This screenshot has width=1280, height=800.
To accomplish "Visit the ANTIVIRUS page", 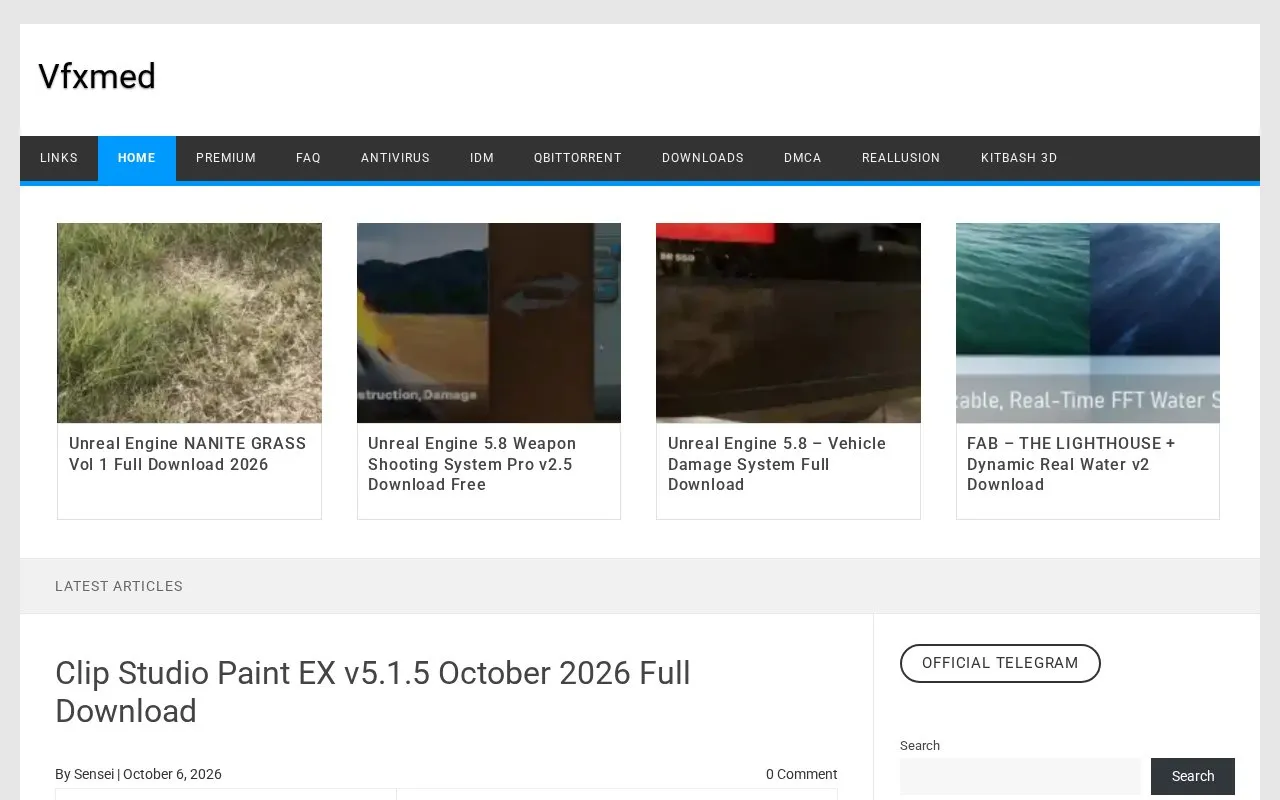I will (x=395, y=158).
